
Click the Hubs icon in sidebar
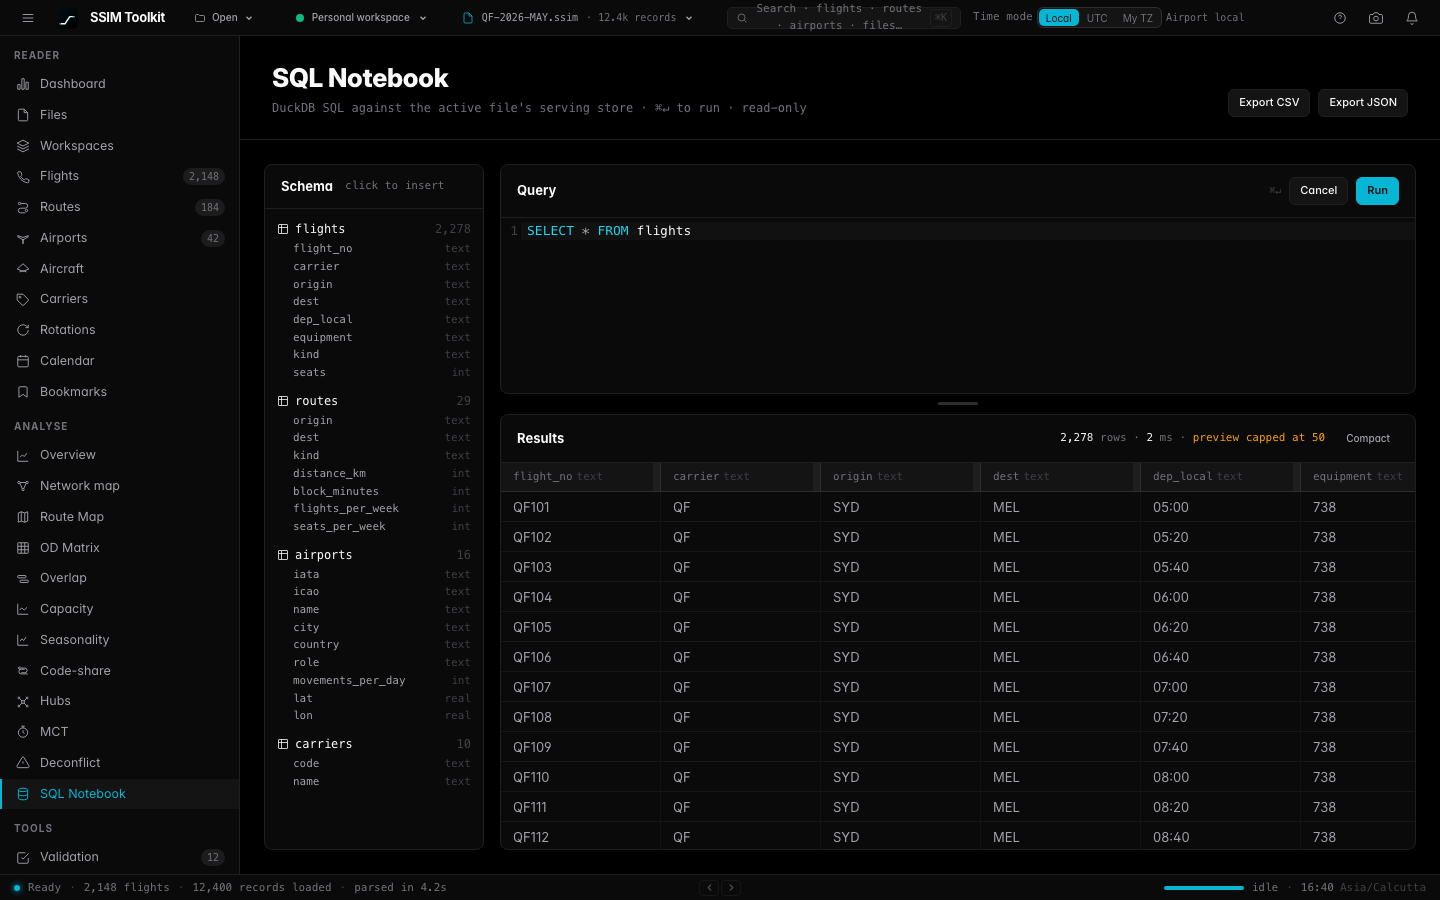23,701
